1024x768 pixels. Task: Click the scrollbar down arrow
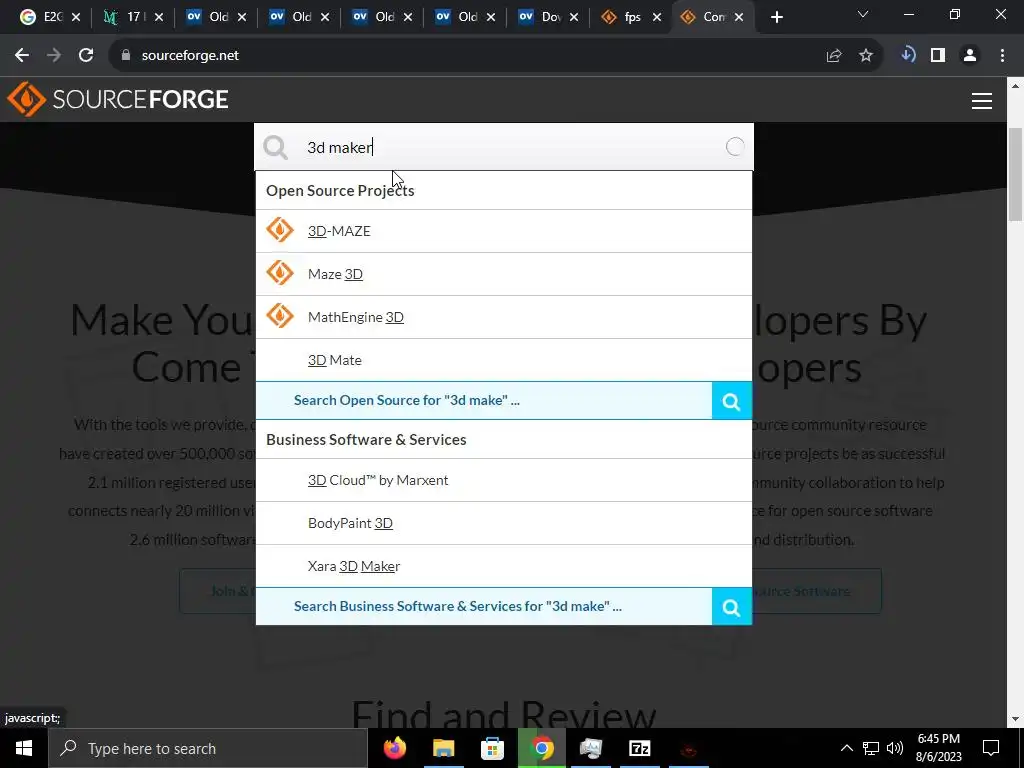1016,720
